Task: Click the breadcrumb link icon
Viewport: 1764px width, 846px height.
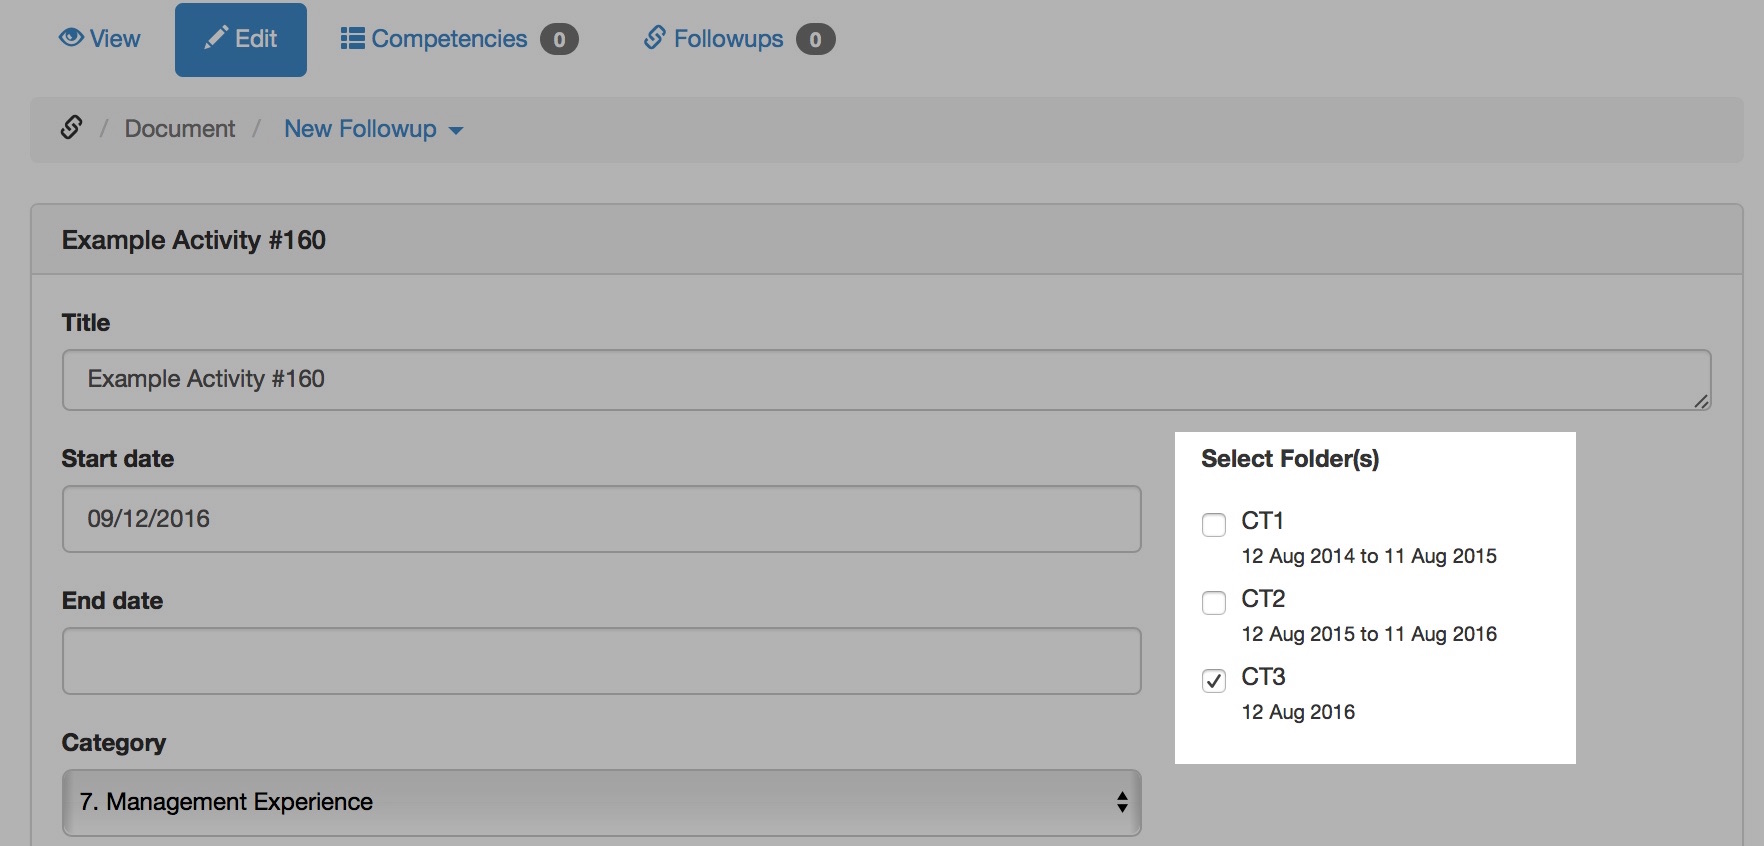Action: pos(72,128)
